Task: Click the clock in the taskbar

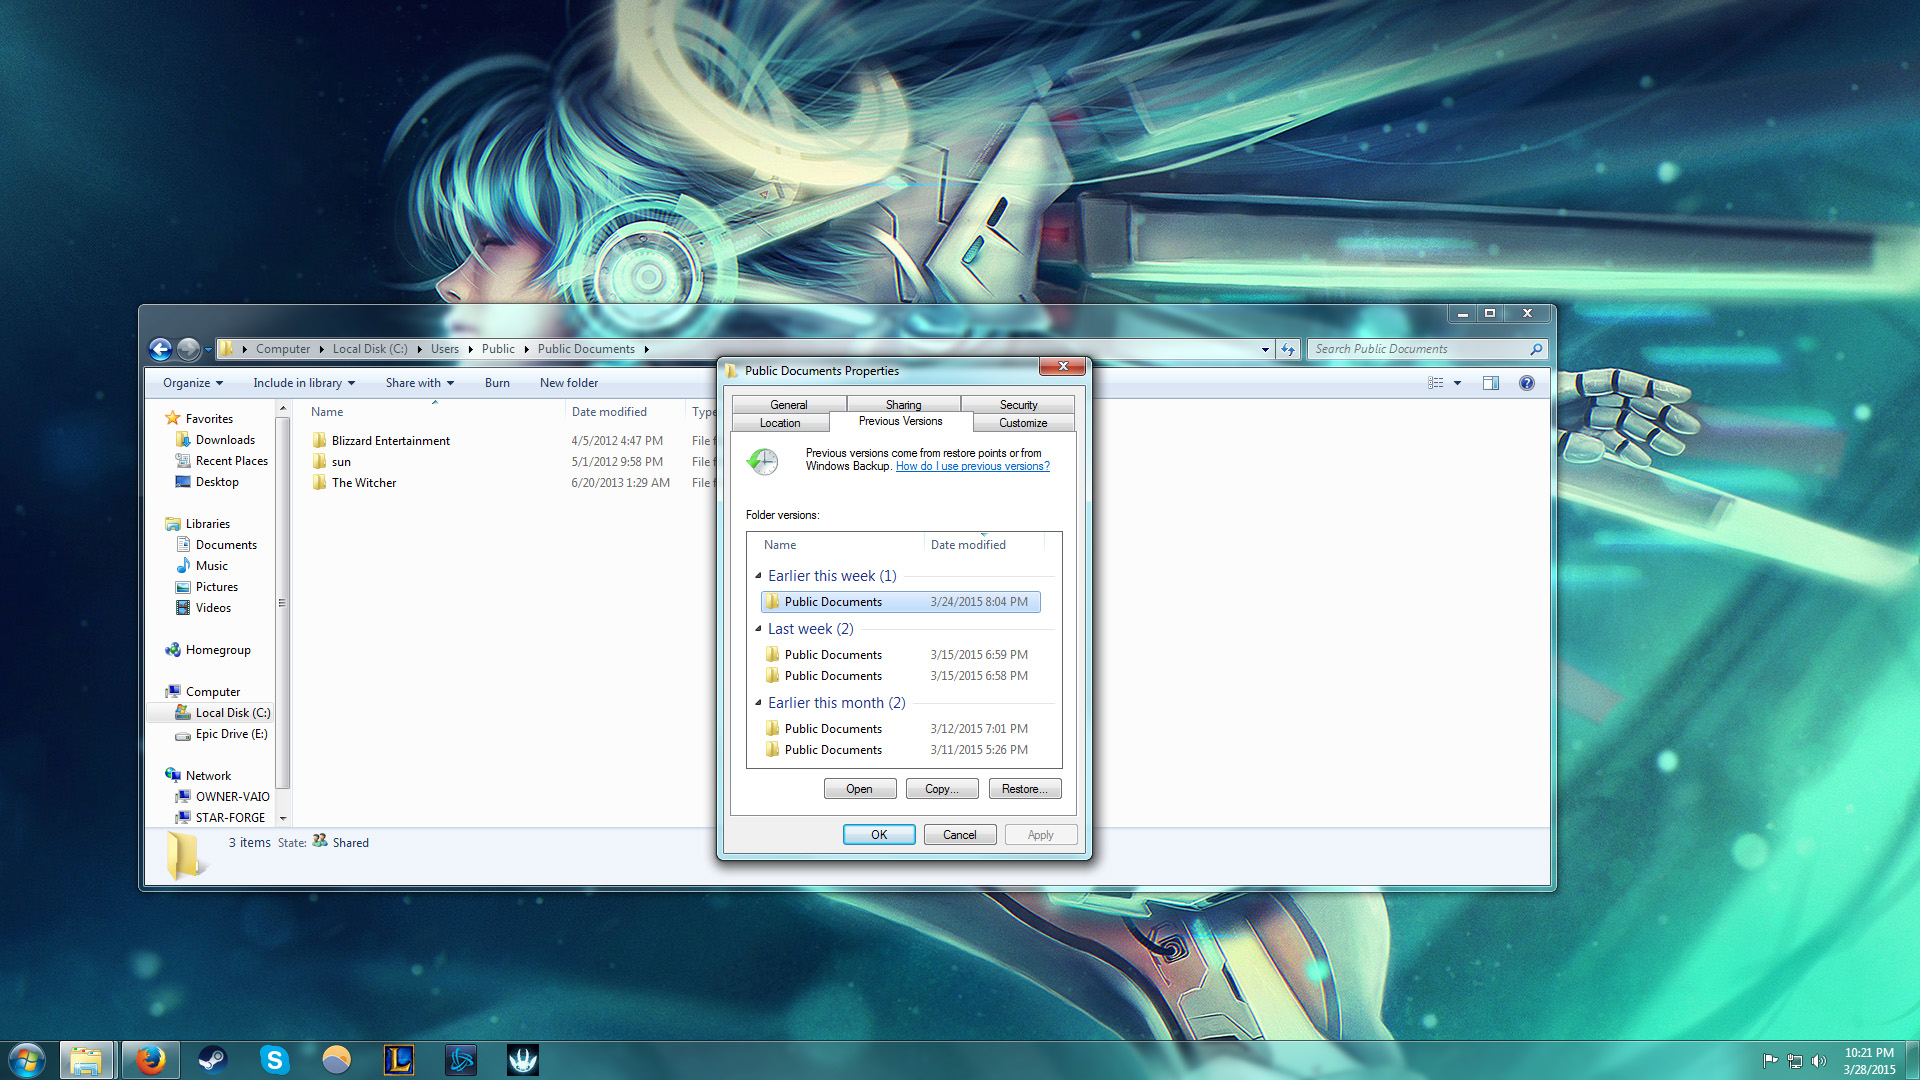Action: point(1869,1061)
